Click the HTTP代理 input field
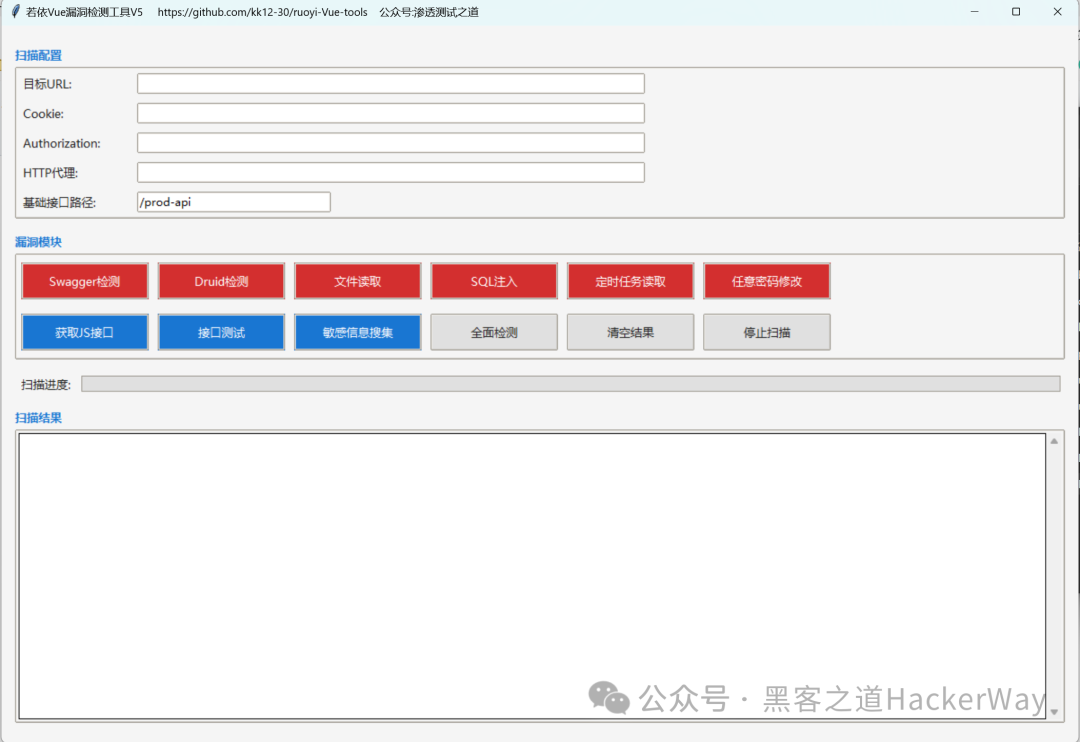Screen dimensions: 1080x742 (x=391, y=172)
